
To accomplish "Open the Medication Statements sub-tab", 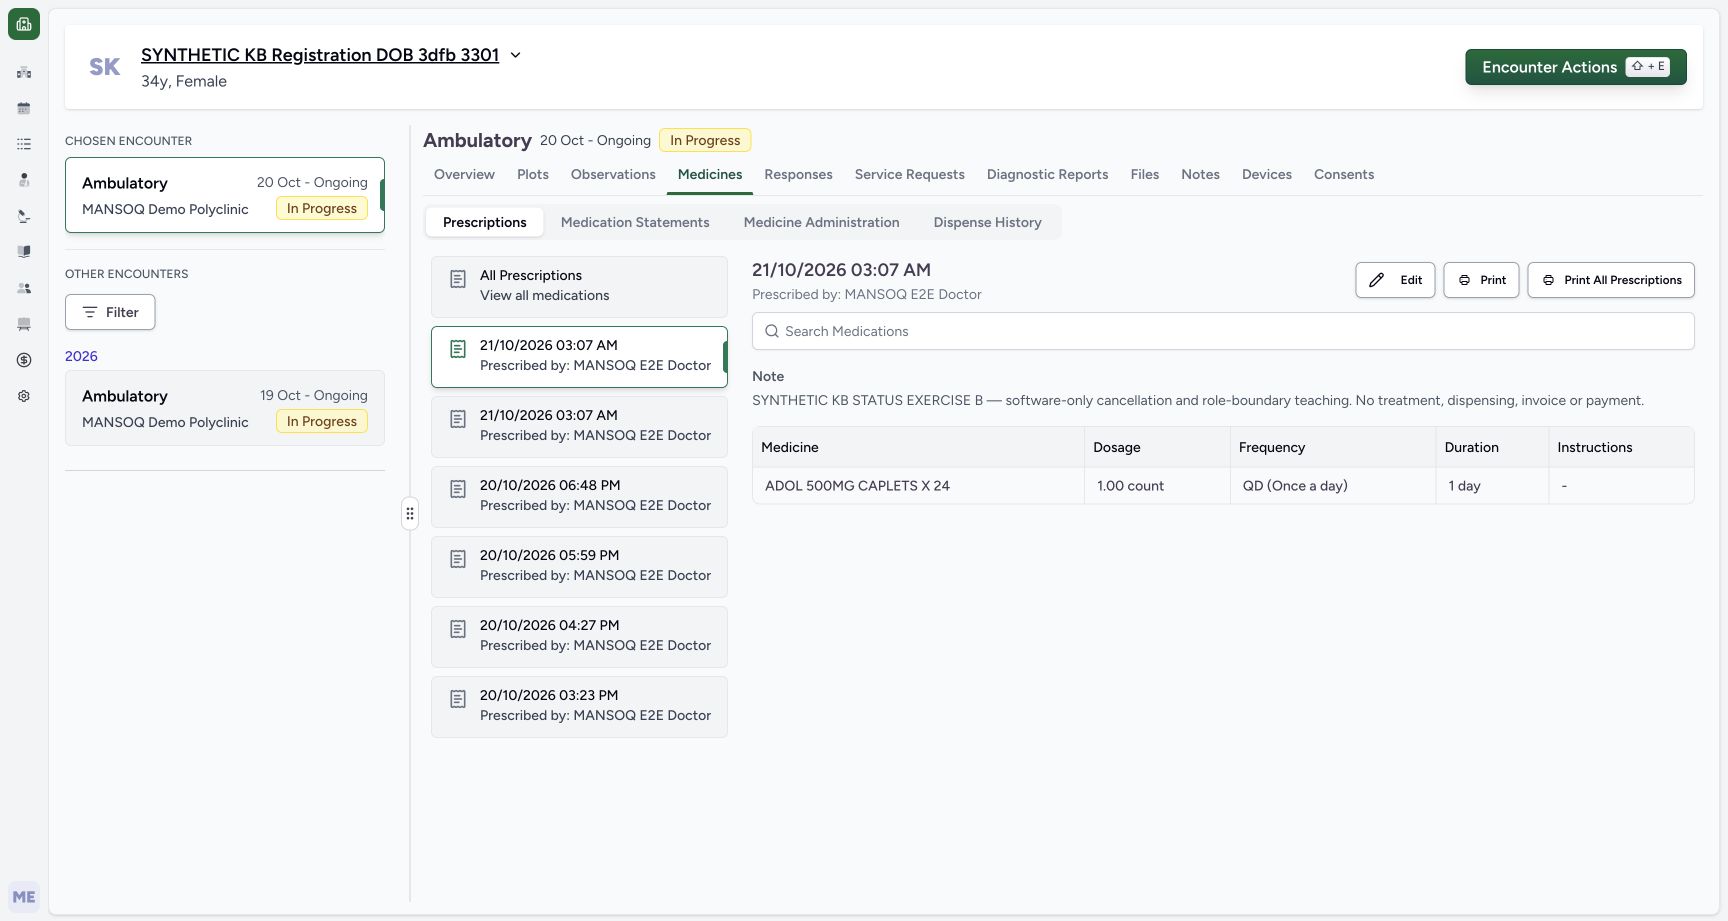I will (635, 222).
